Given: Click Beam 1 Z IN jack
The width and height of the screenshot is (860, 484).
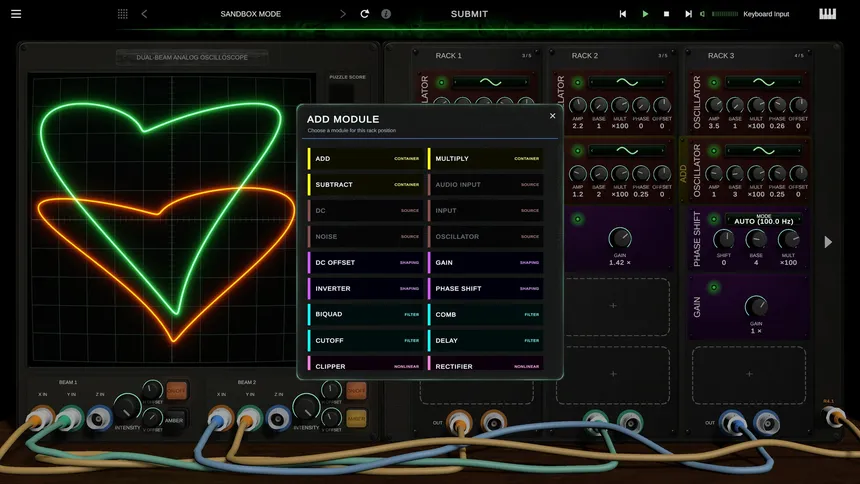Looking at the screenshot, I should click(99, 418).
